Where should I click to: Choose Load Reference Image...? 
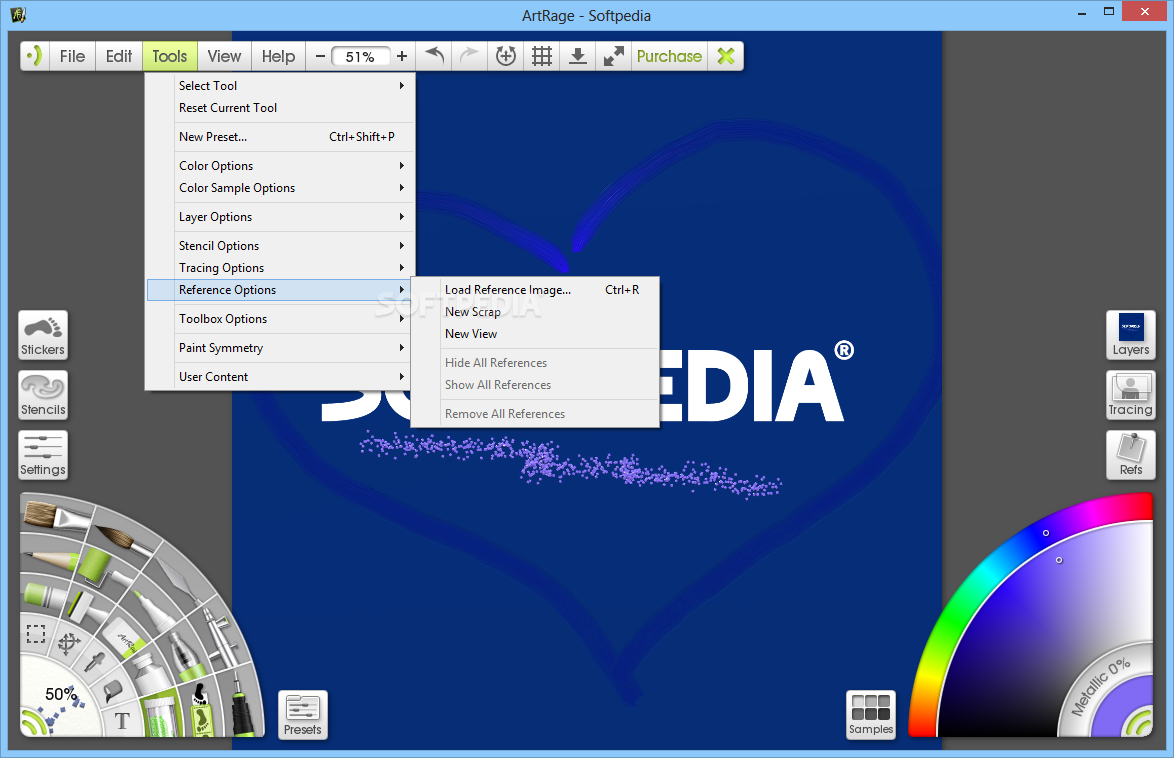point(535,290)
